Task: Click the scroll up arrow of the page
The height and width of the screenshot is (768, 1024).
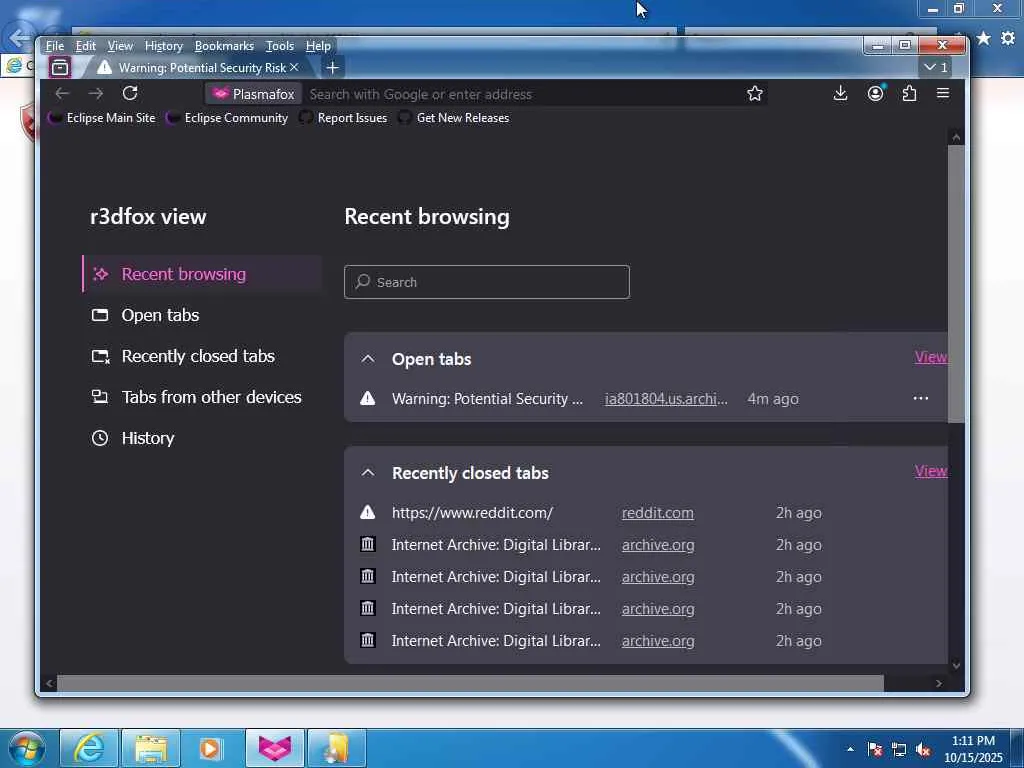Action: (956, 136)
